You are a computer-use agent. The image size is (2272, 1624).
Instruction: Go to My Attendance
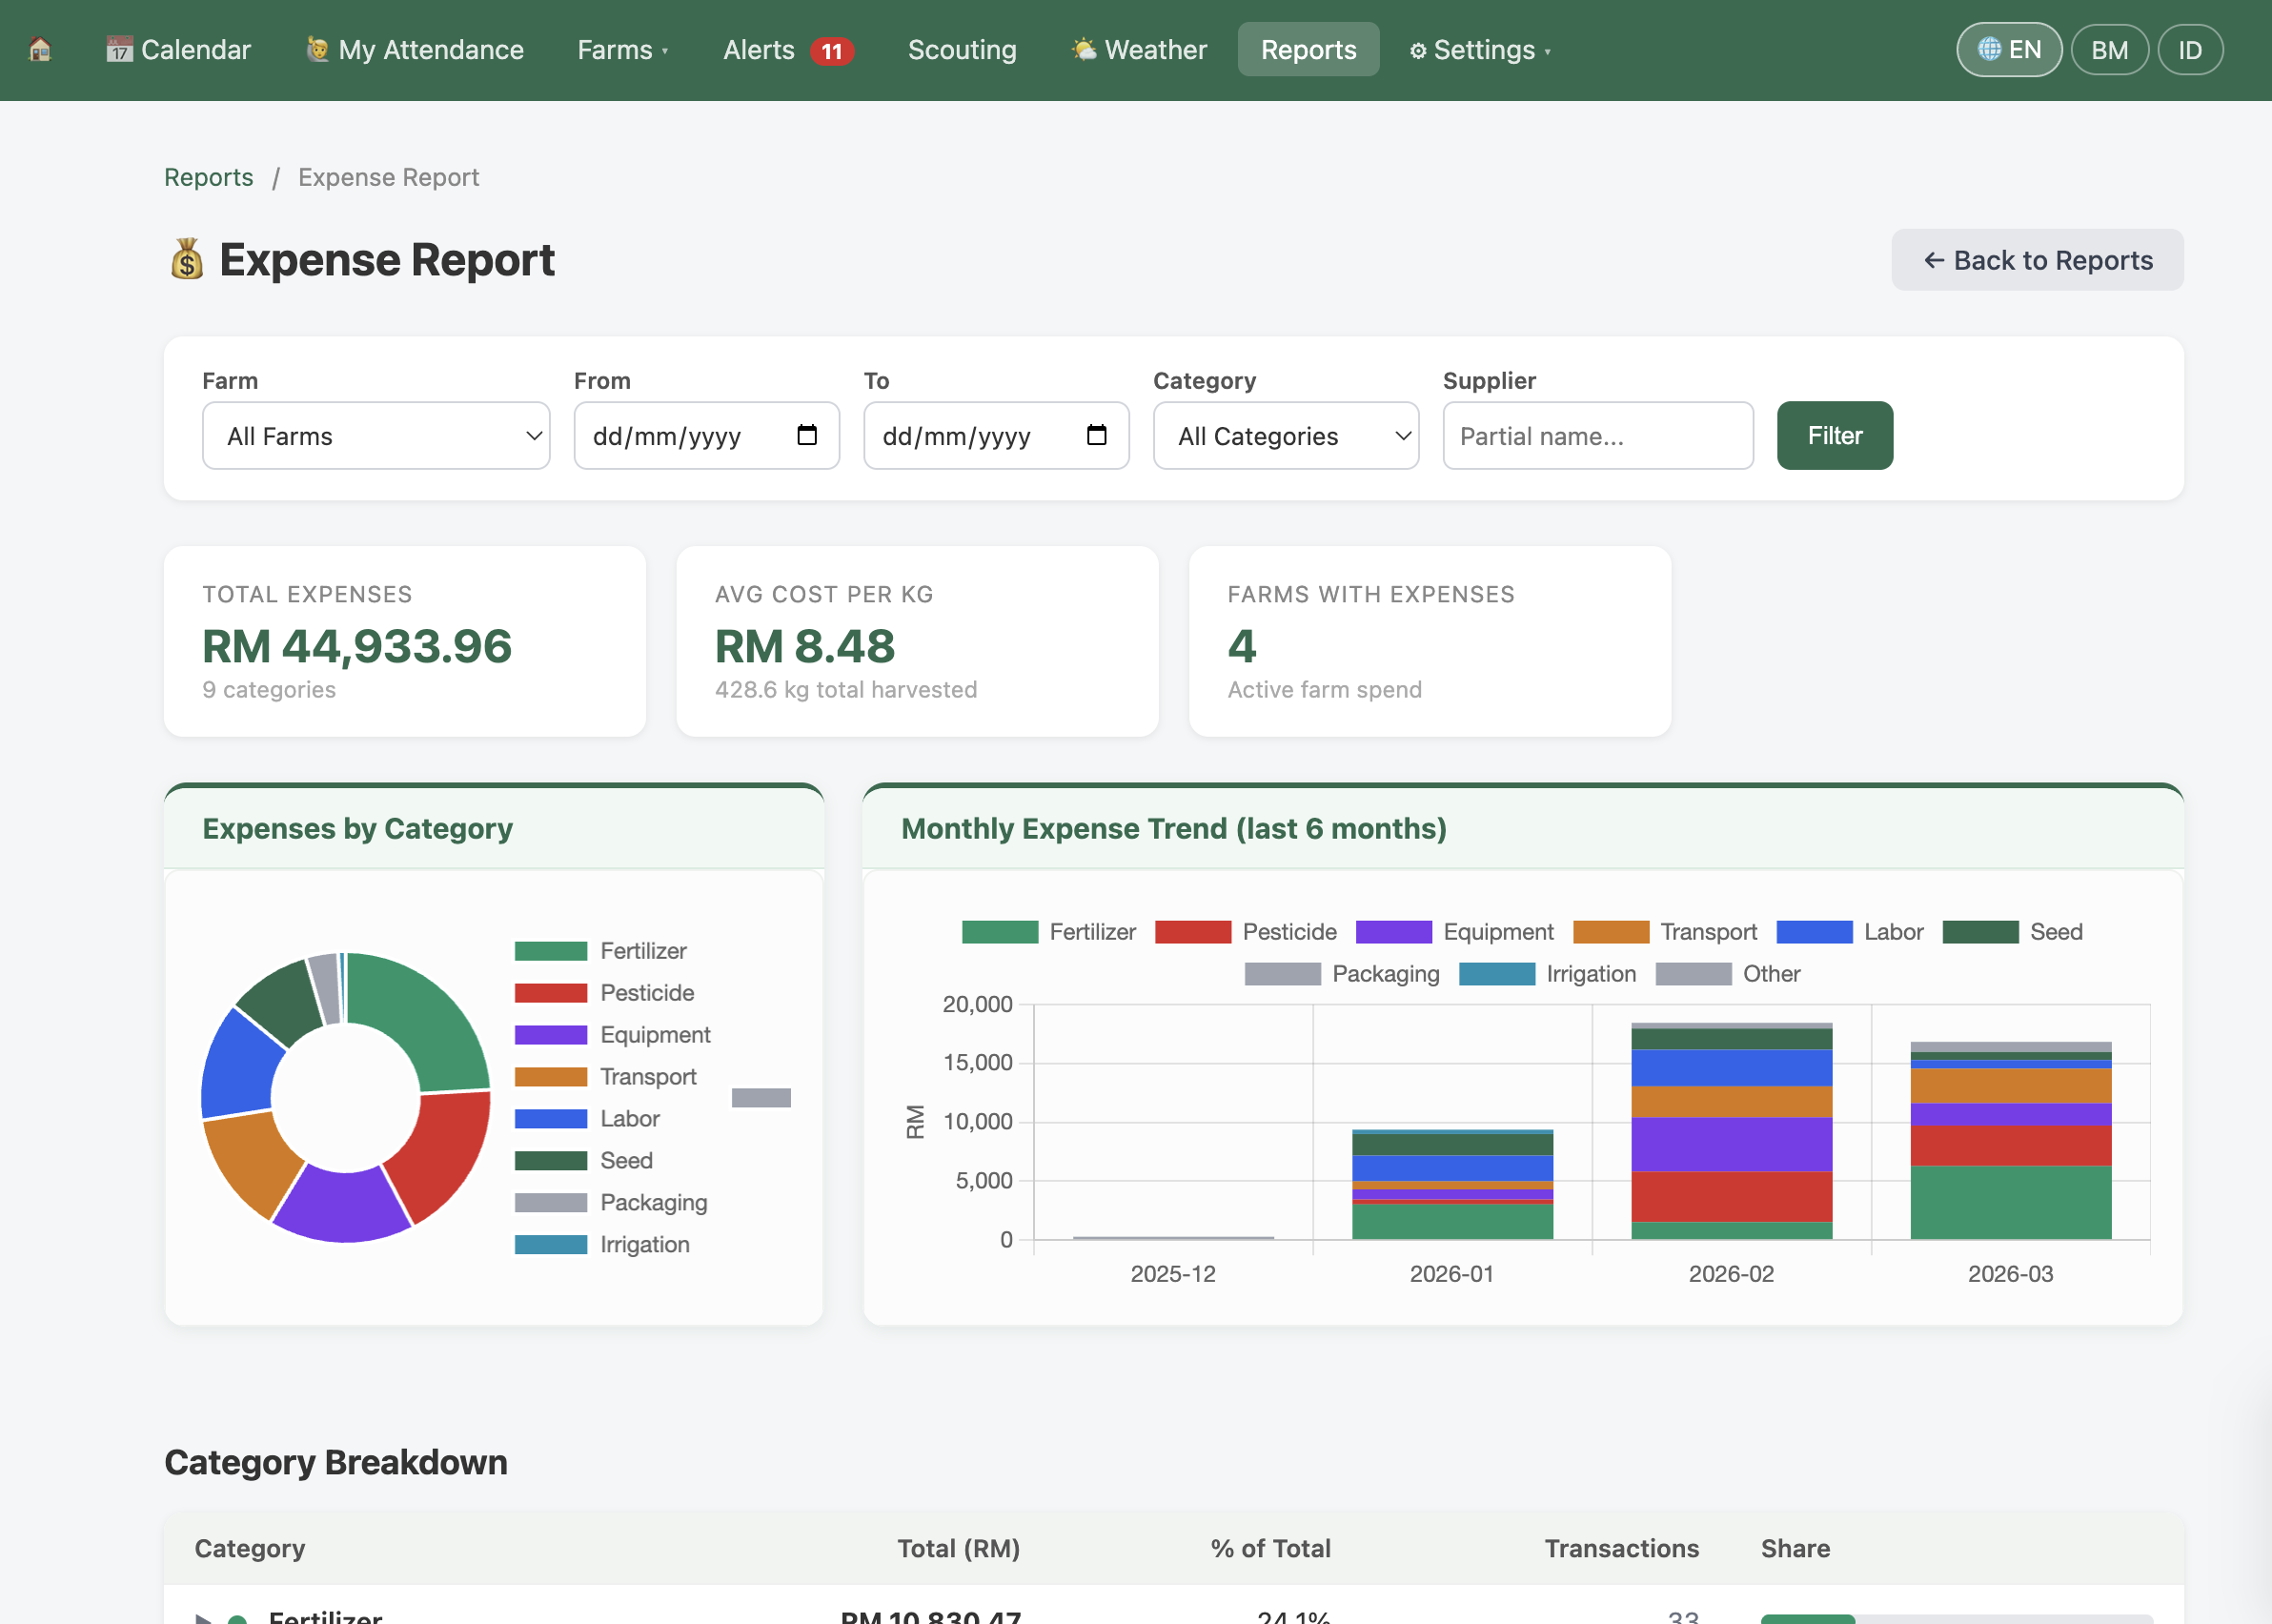coord(415,49)
